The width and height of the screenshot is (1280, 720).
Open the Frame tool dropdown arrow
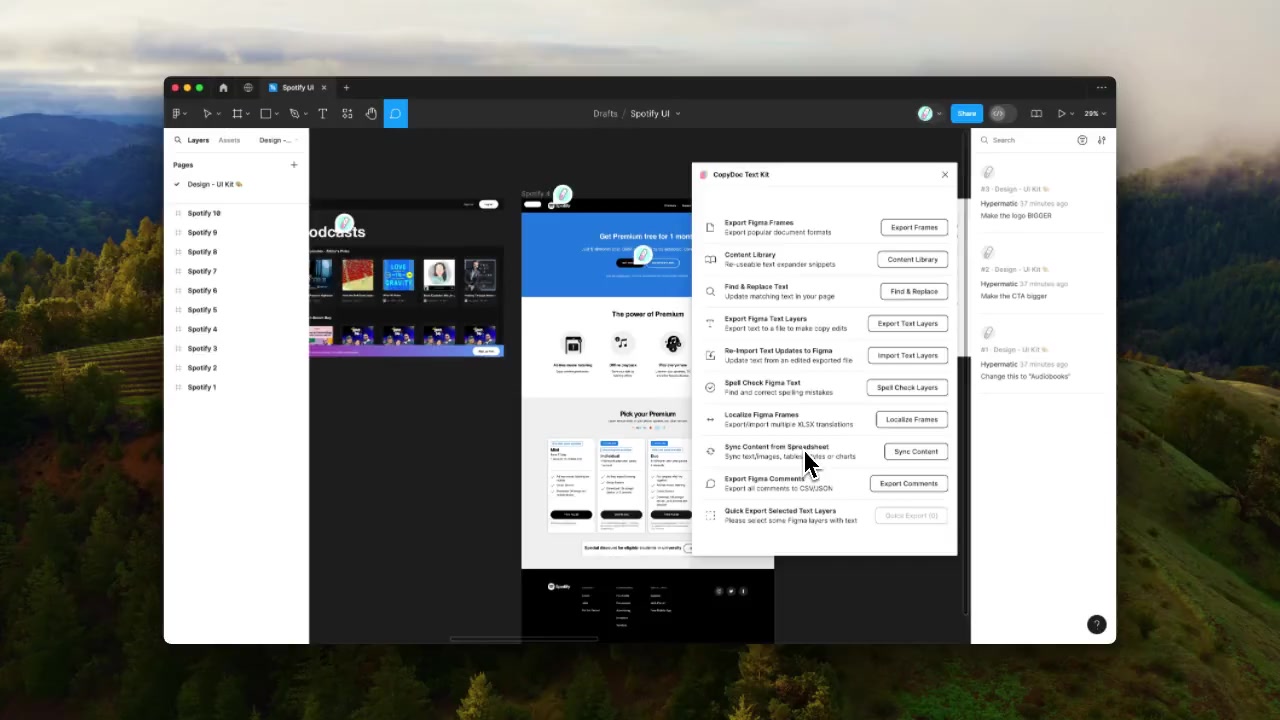[x=250, y=114]
